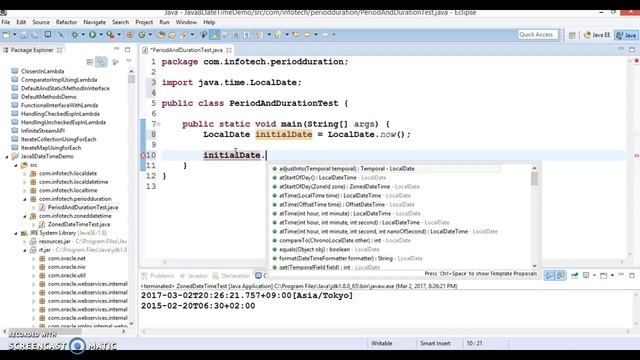Viewport: 640px width, 360px height.
Task: Click the Run External Tools icon
Action: pos(110,35)
